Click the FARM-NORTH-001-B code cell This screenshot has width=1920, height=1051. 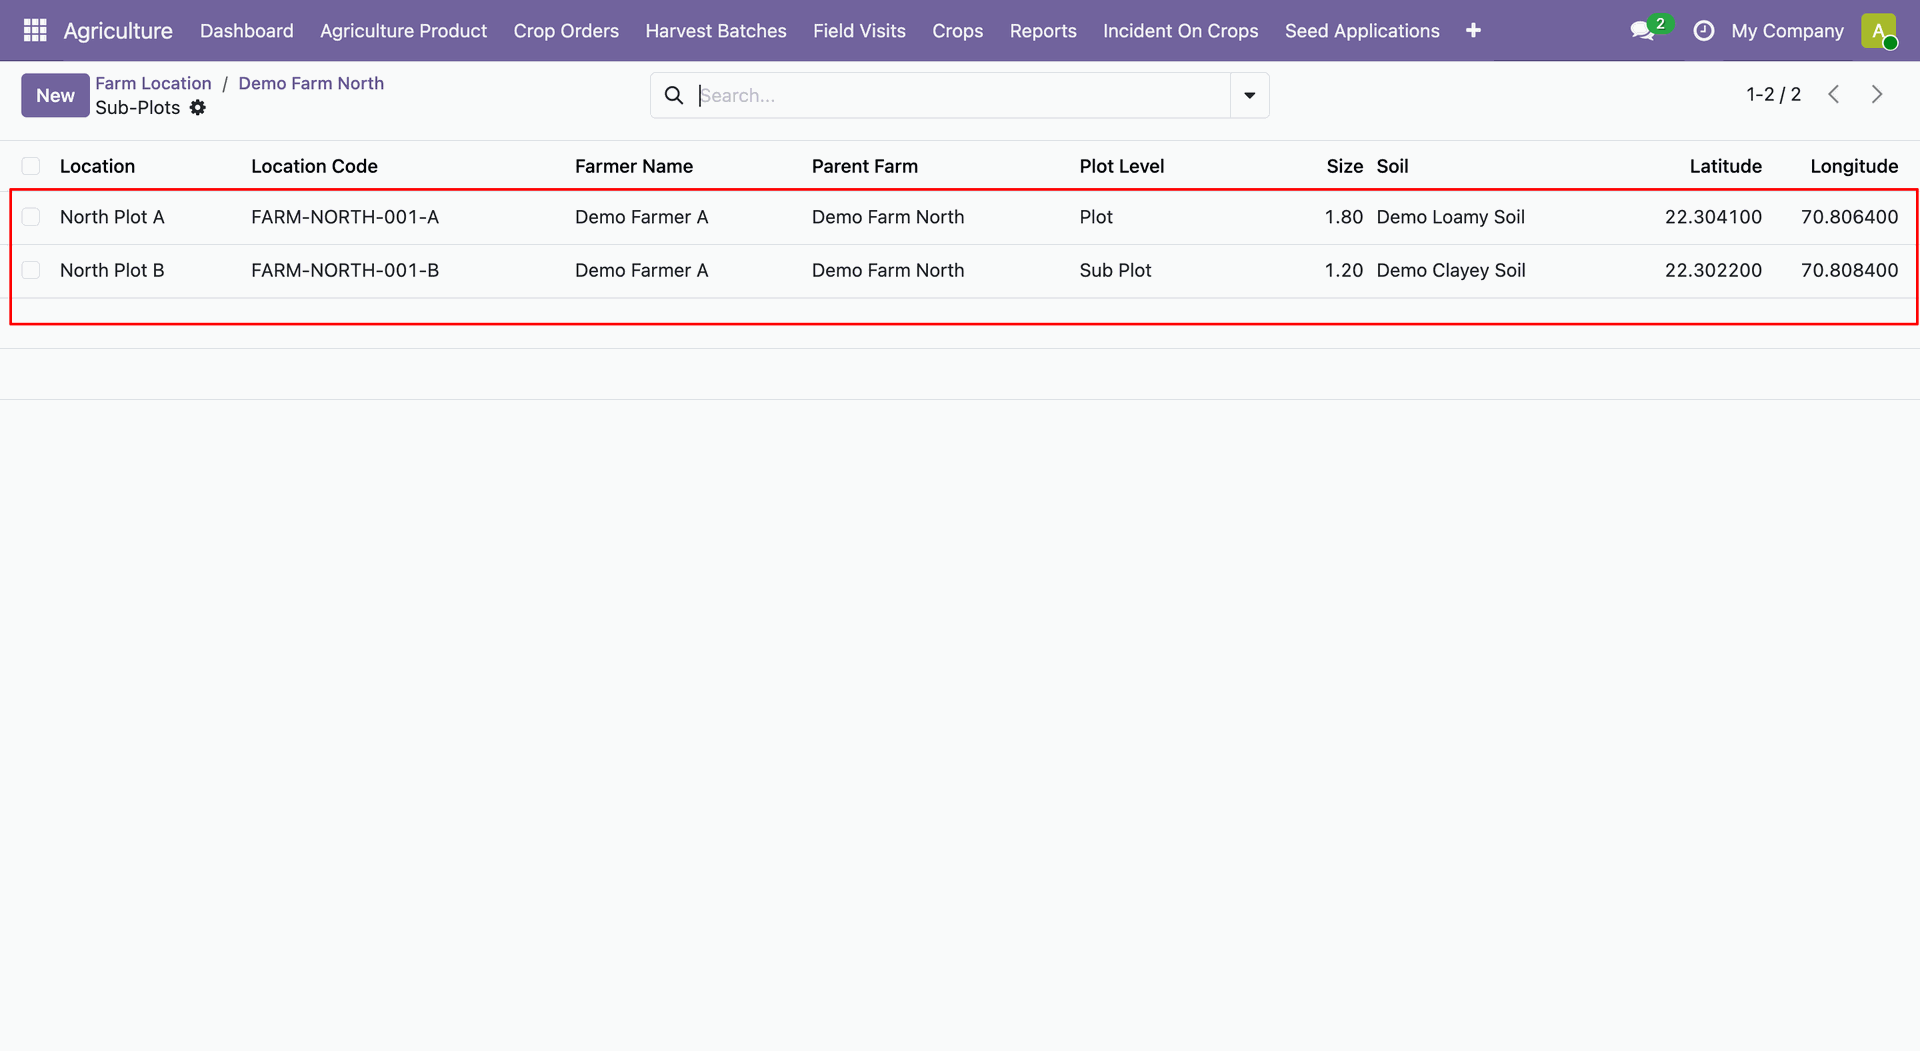click(x=345, y=270)
